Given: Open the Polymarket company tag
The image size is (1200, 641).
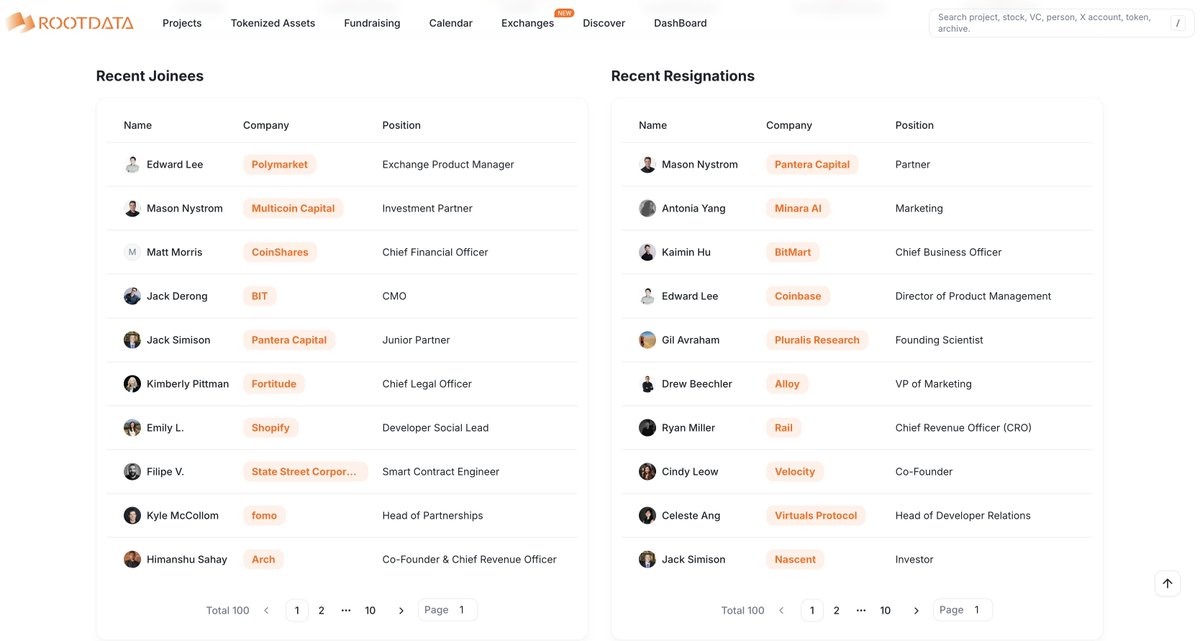Looking at the screenshot, I should coord(280,165).
